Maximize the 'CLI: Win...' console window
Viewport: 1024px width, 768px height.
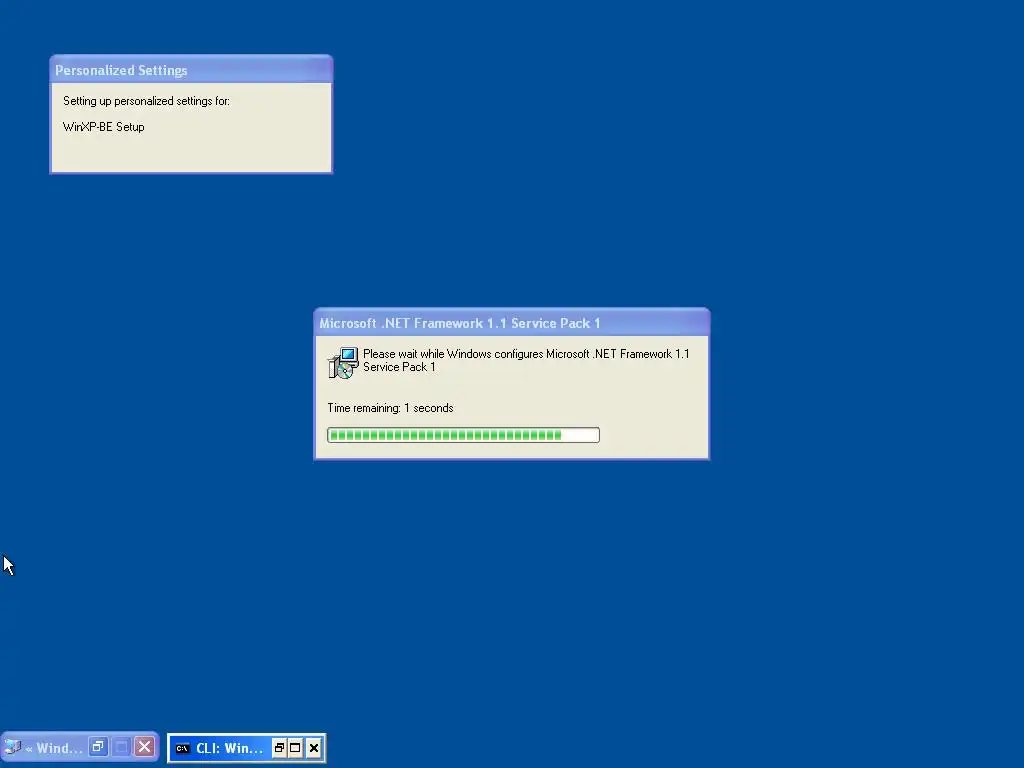pyautogui.click(x=295, y=748)
